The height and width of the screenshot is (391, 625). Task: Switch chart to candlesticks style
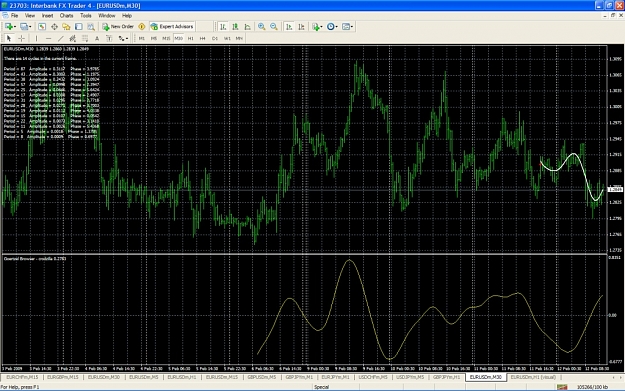[236, 27]
